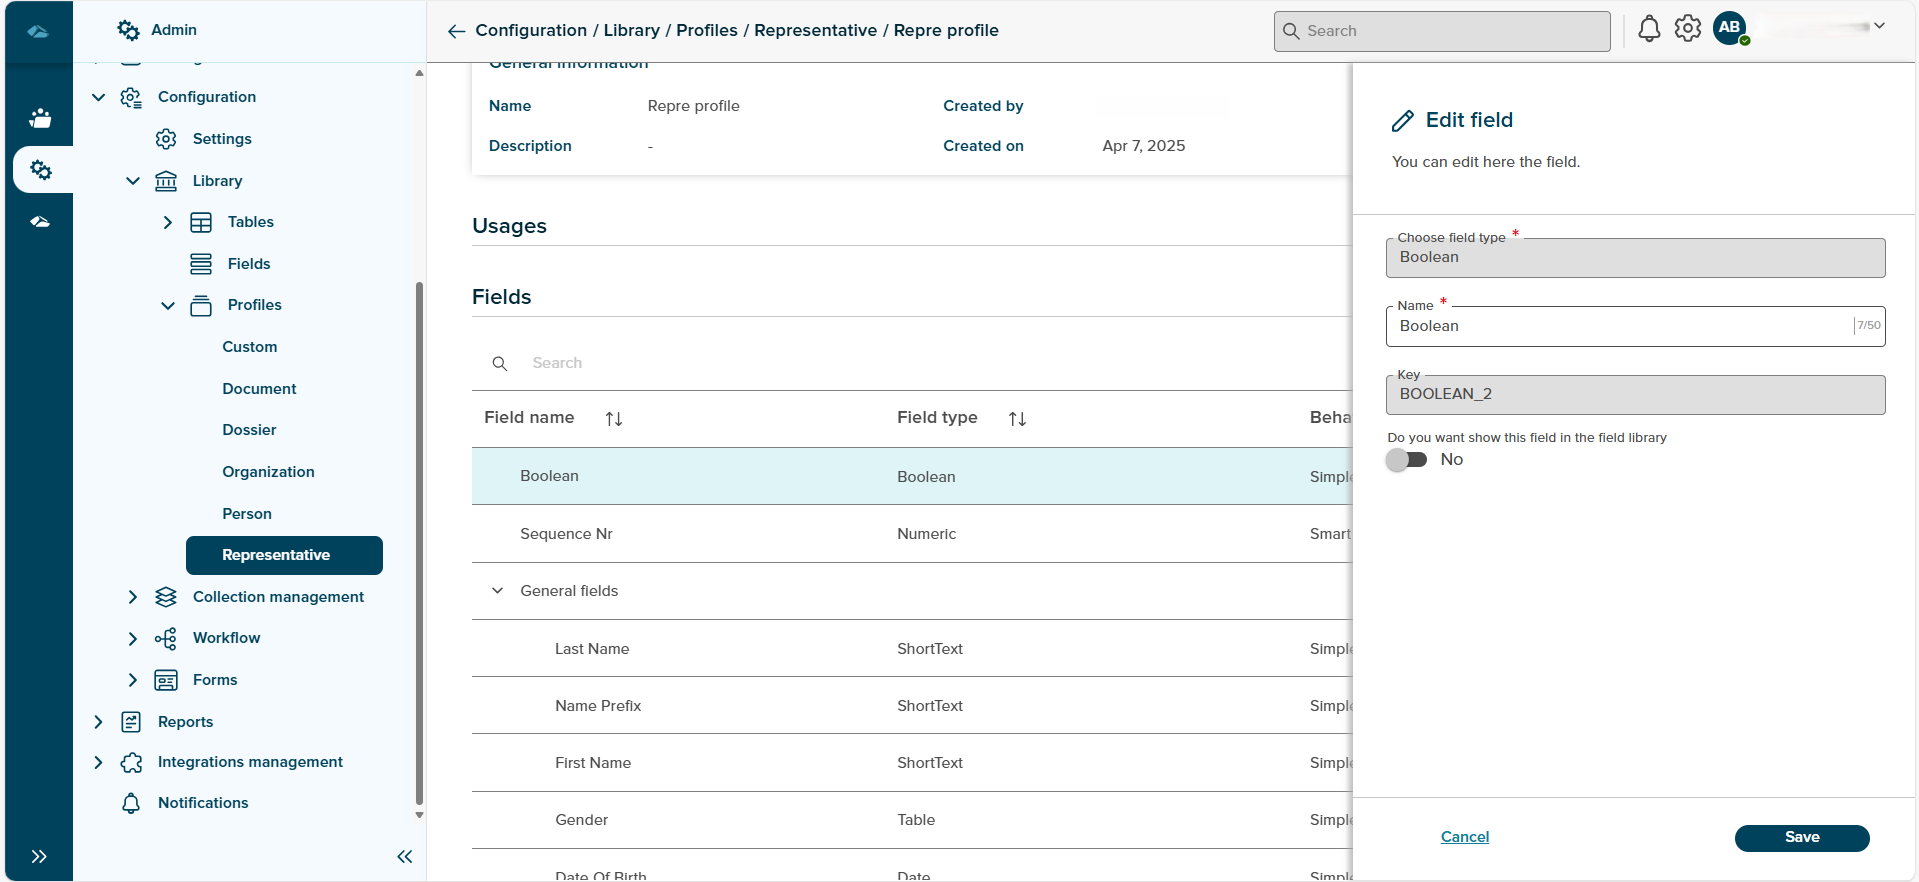1919x882 pixels.
Task: Click the Profiles icon in sidebar
Action: 201,305
